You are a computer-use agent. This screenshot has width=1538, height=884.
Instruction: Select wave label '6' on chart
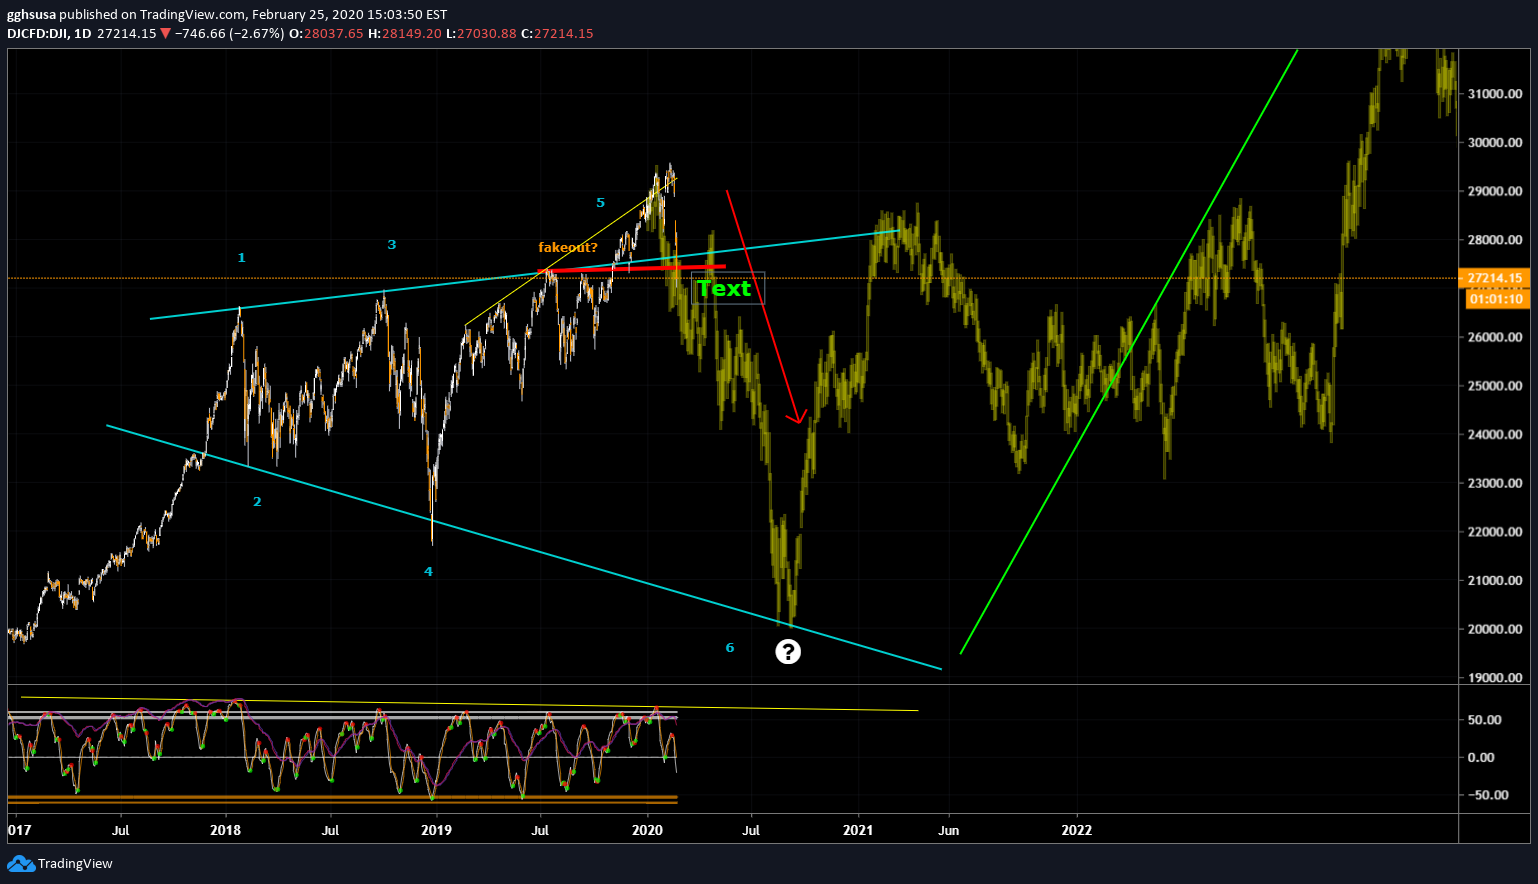[730, 648]
